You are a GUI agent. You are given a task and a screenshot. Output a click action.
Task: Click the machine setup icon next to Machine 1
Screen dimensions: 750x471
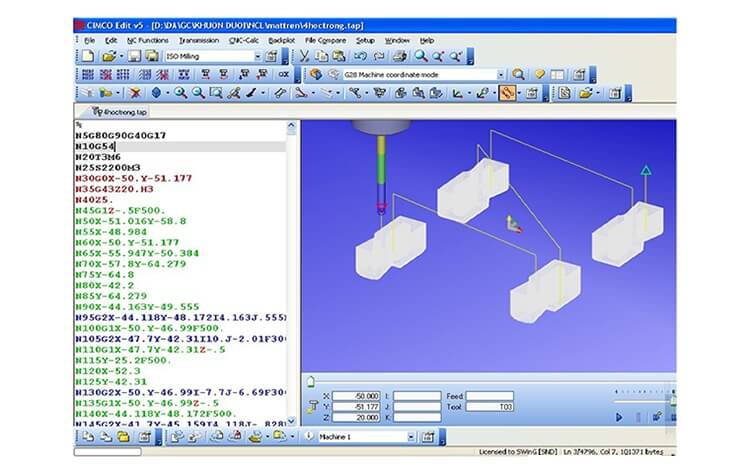pos(428,437)
